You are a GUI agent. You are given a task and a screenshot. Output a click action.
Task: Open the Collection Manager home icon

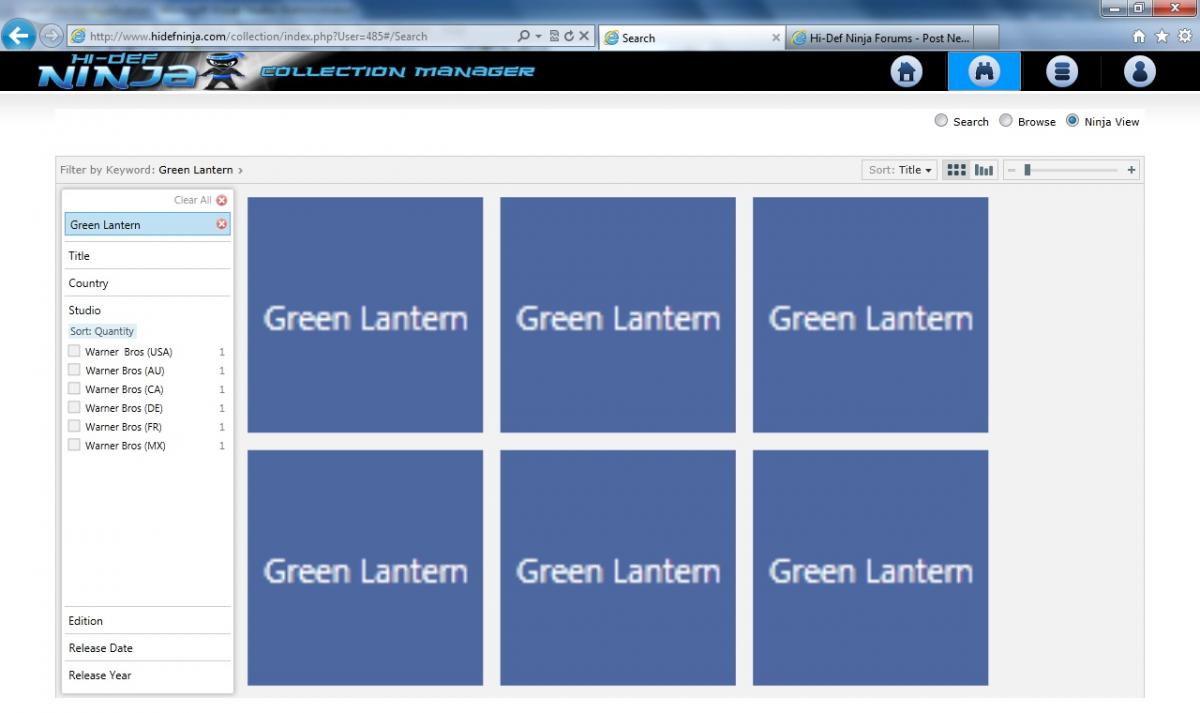click(x=907, y=72)
